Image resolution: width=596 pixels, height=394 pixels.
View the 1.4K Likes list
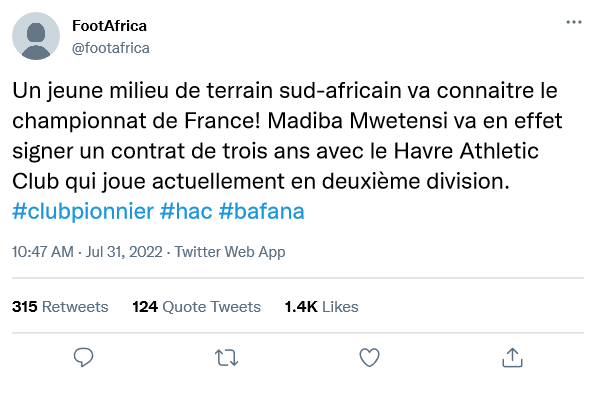321,307
